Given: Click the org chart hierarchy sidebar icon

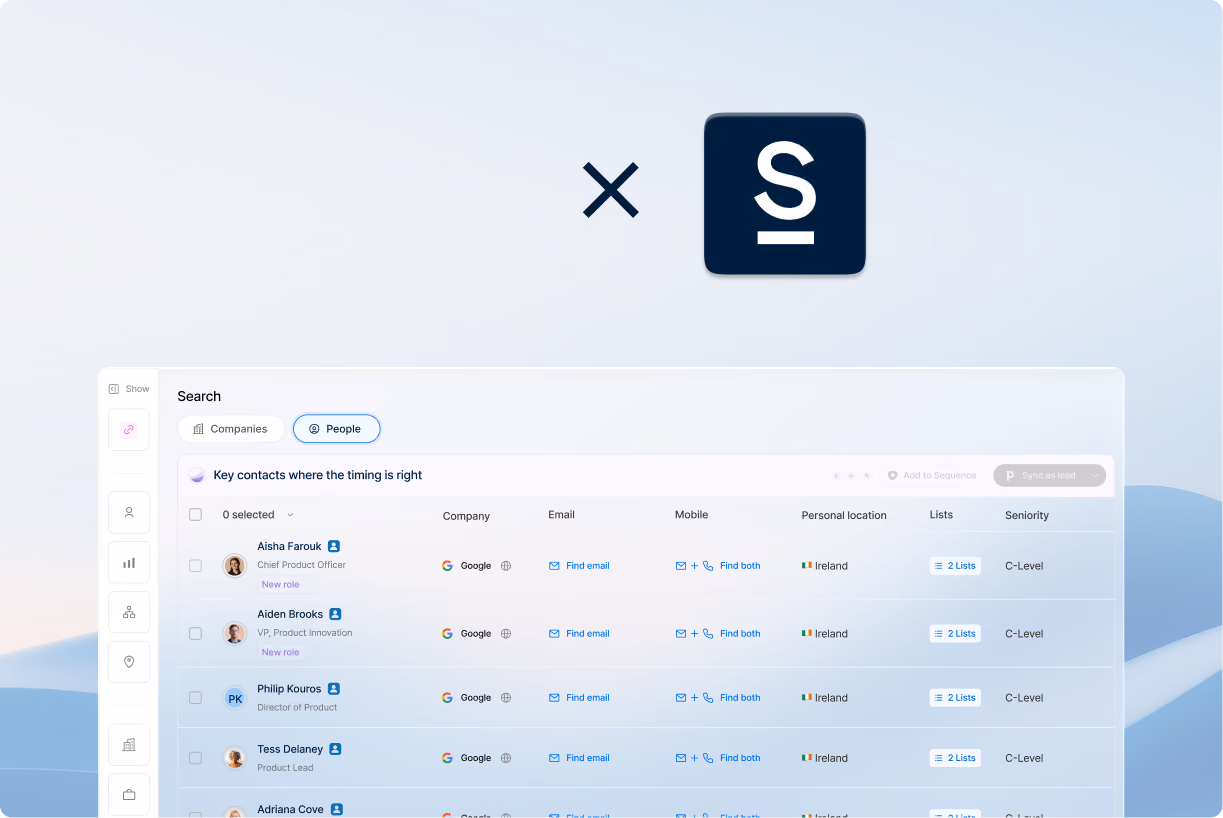Looking at the screenshot, I should (x=129, y=612).
